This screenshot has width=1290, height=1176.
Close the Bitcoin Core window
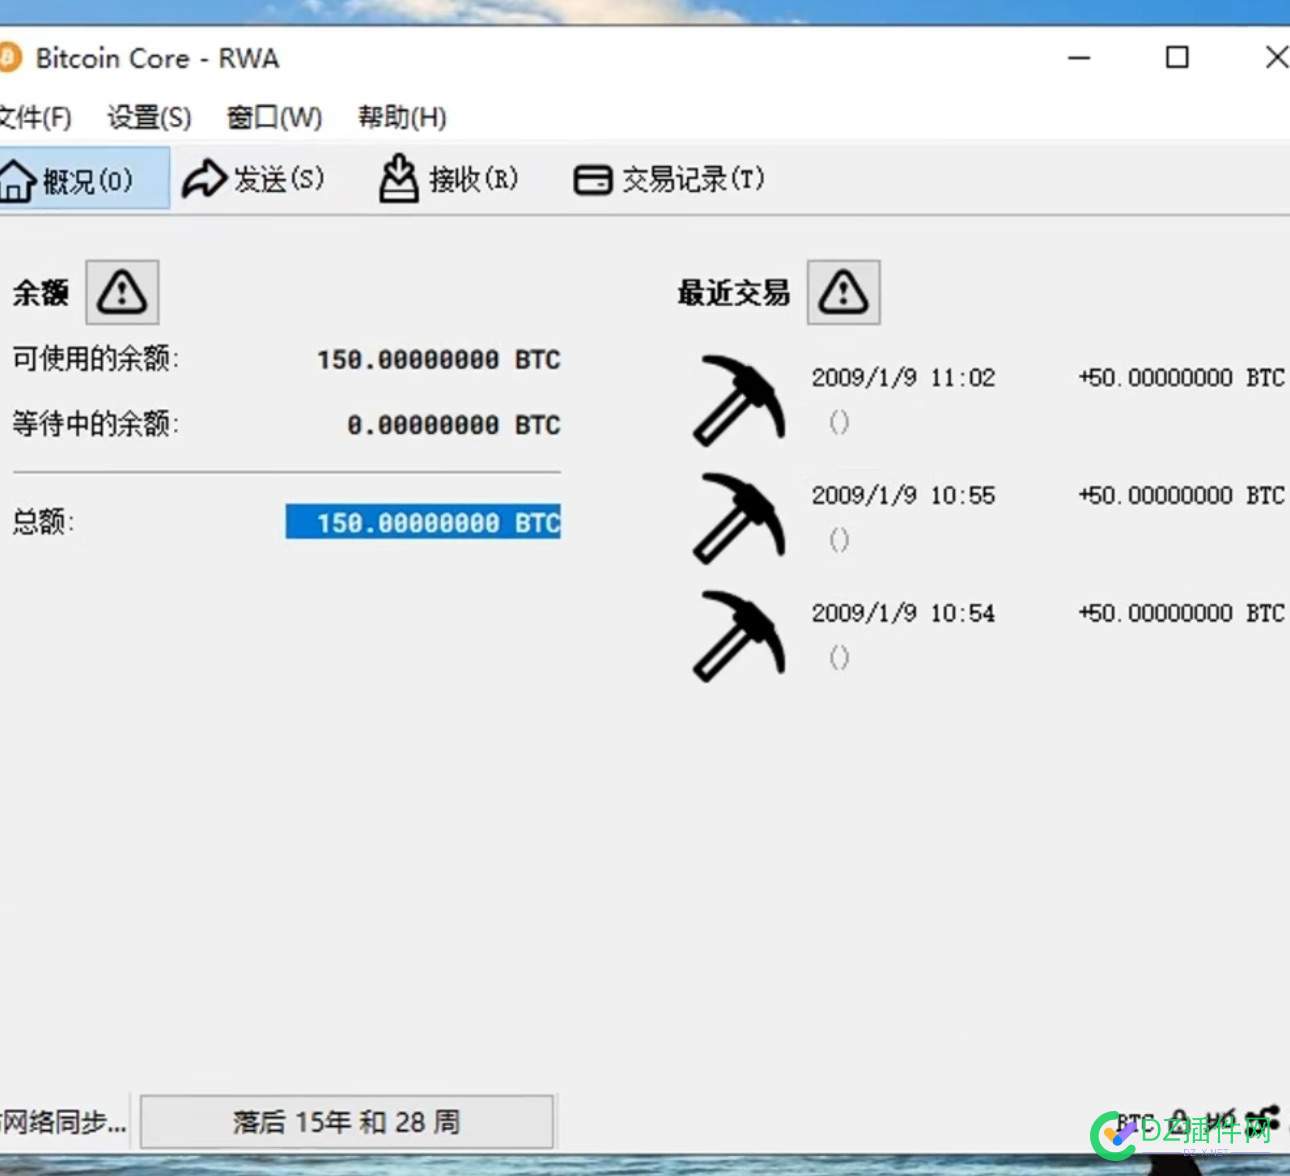[1276, 57]
